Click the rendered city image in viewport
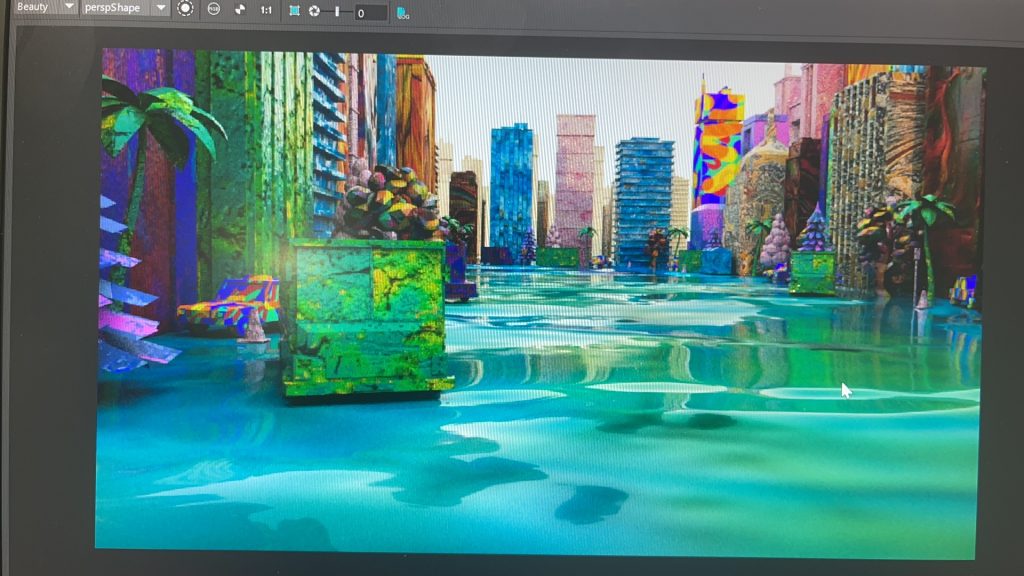 (539, 304)
